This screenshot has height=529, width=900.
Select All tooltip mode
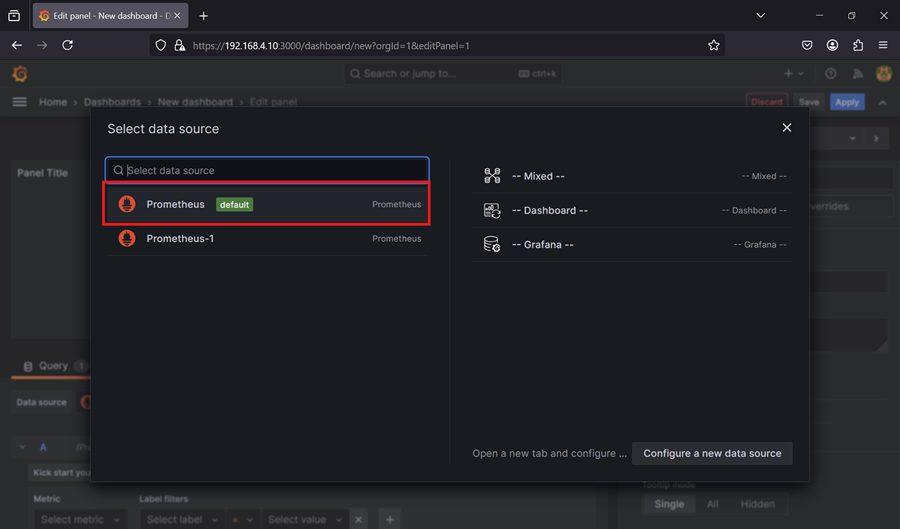(712, 504)
